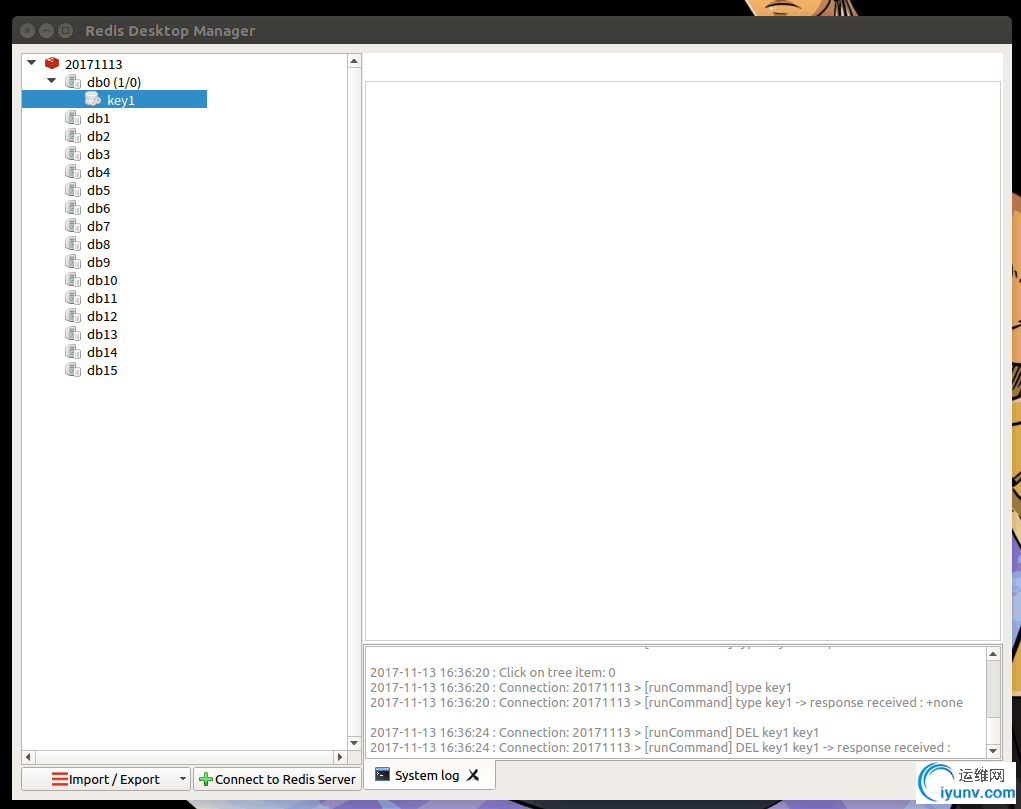Click log line ending '[runCommand] type key1'
Screen dimensions: 1021x809
pyautogui.click(x=581, y=687)
